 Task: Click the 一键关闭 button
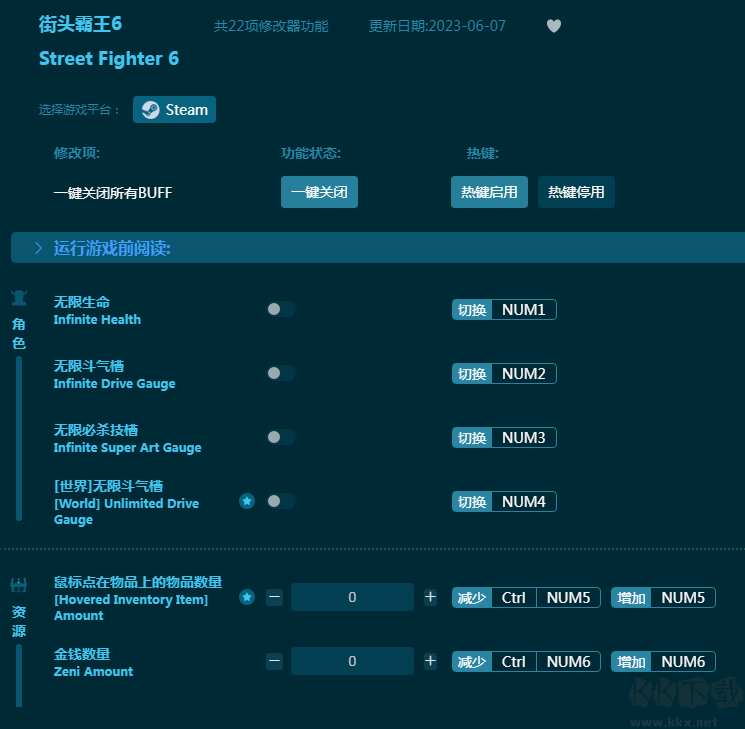319,192
